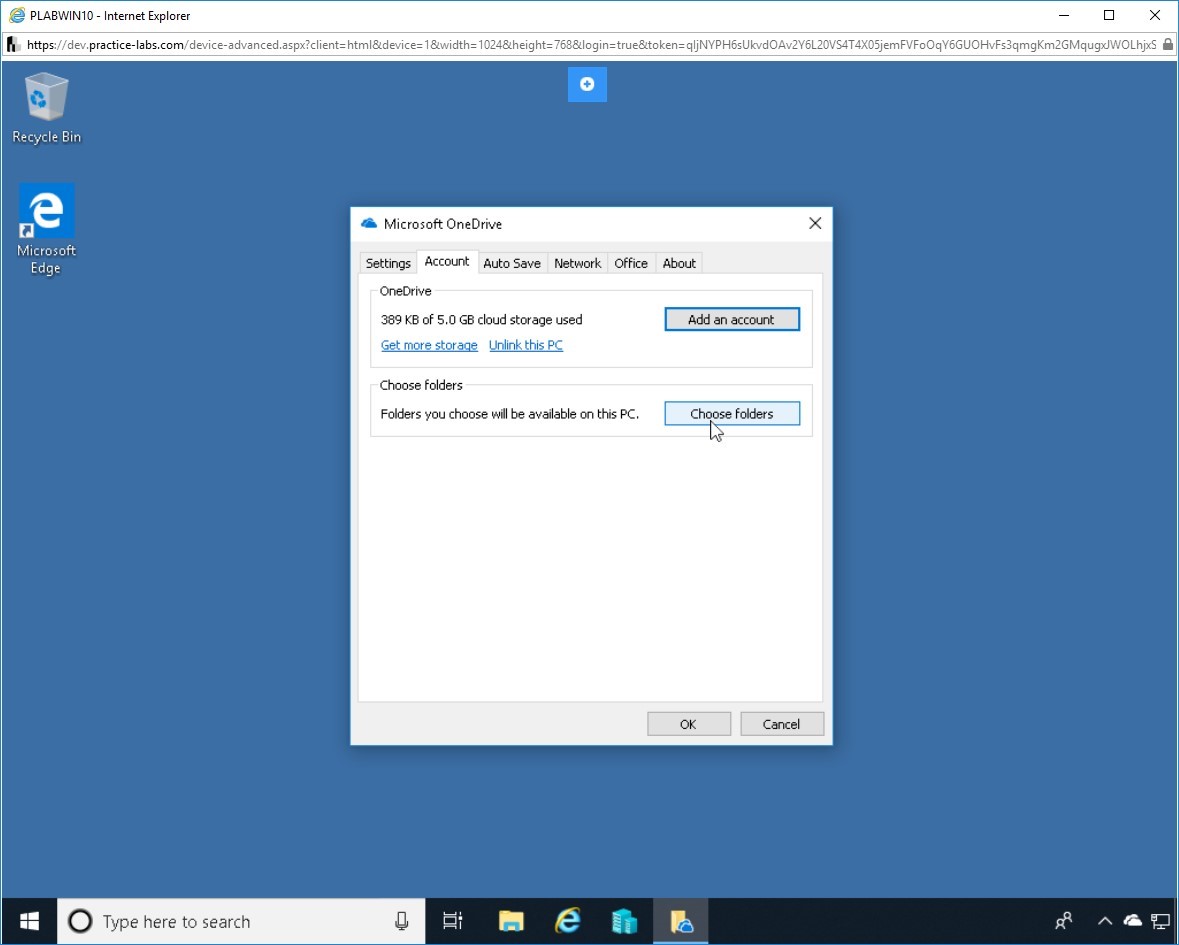Click the site favicon beside the URL
The height and width of the screenshot is (945, 1179).
click(13, 45)
